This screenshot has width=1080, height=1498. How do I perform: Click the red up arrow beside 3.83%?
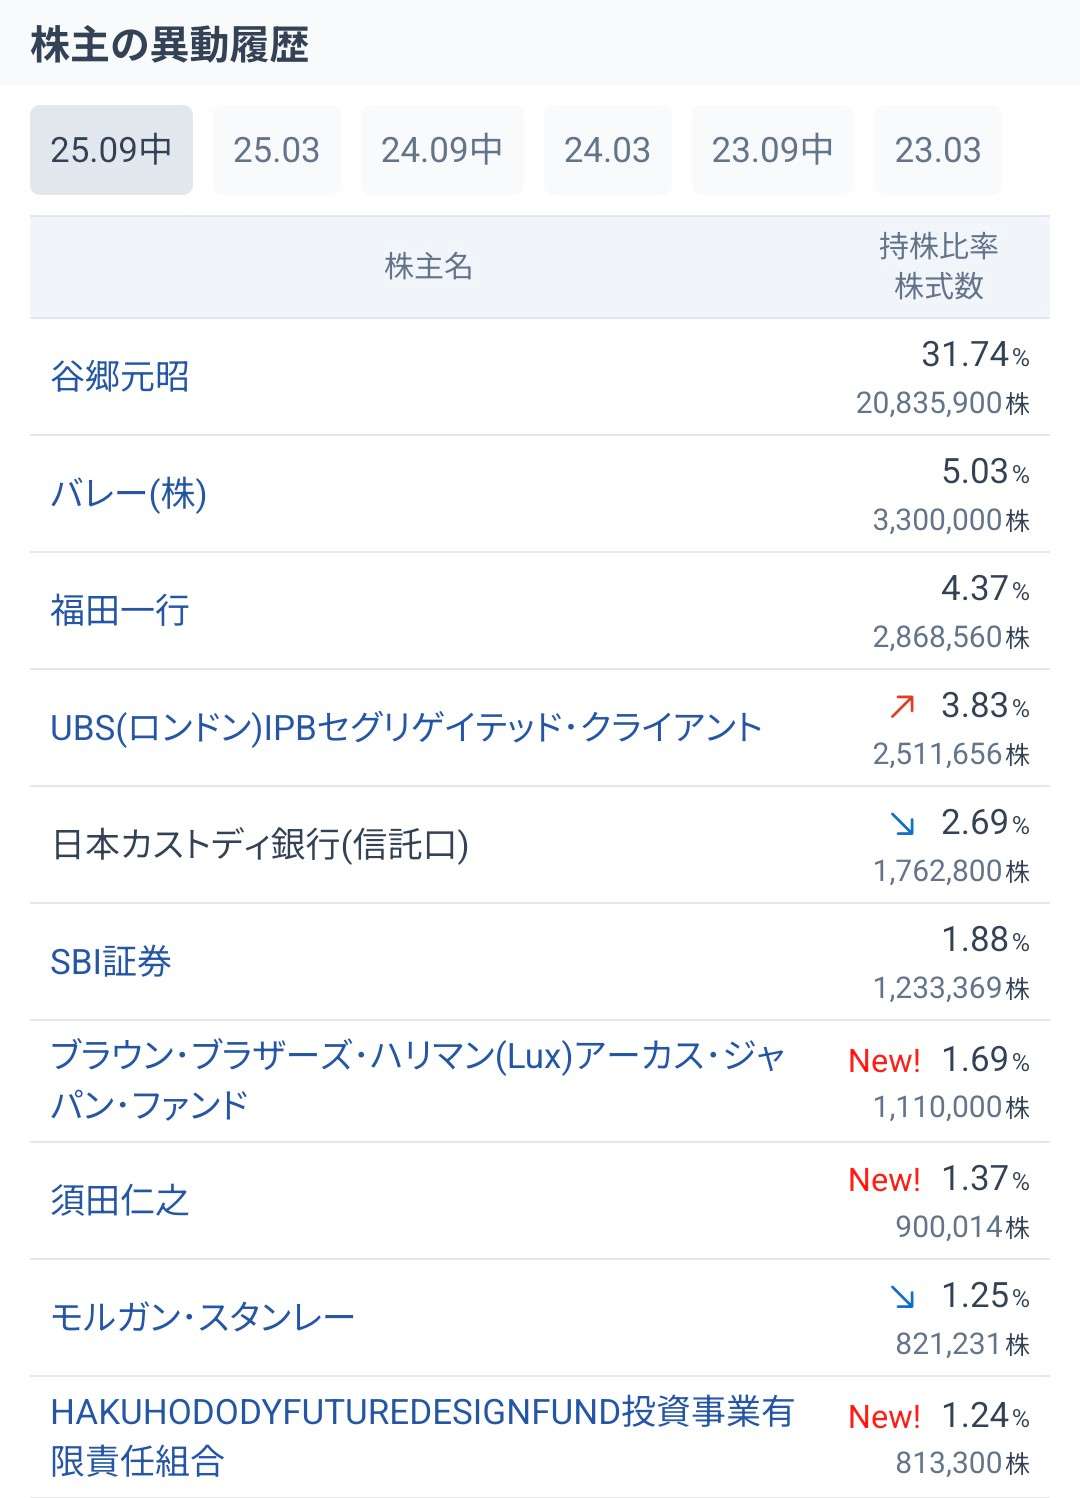902,707
